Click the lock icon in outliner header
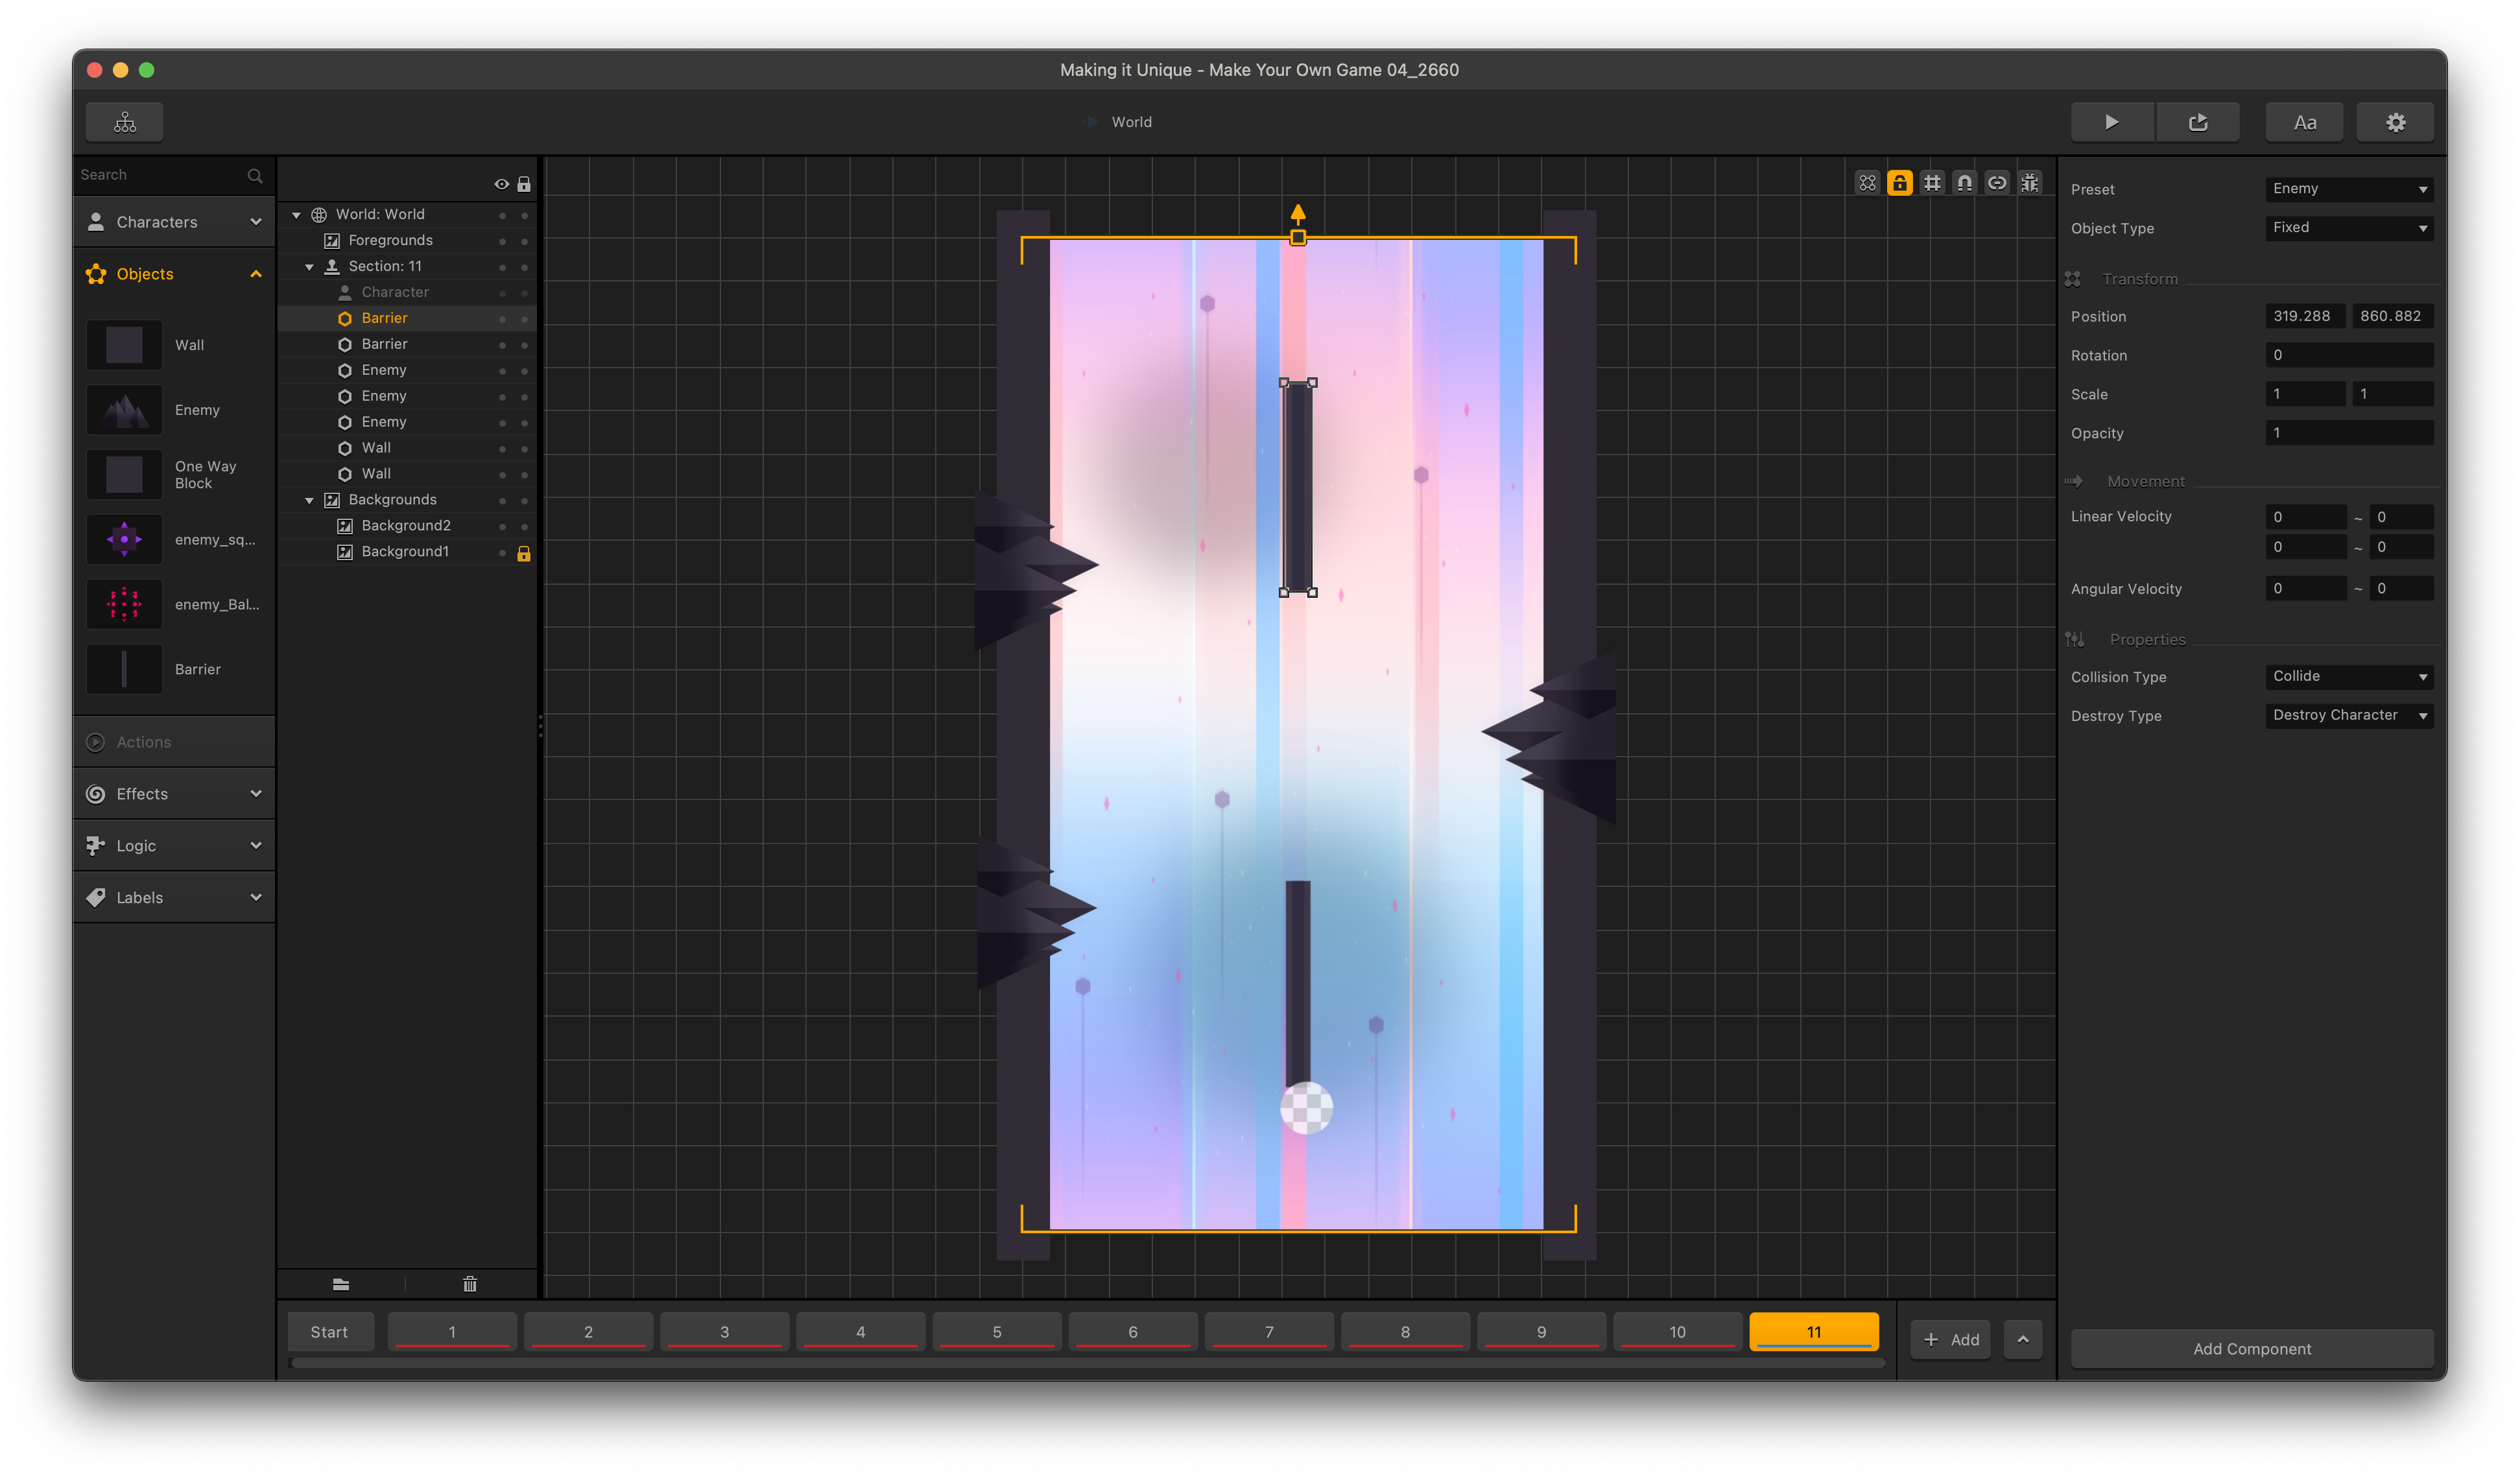This screenshot has height=1477, width=2520. click(x=524, y=184)
